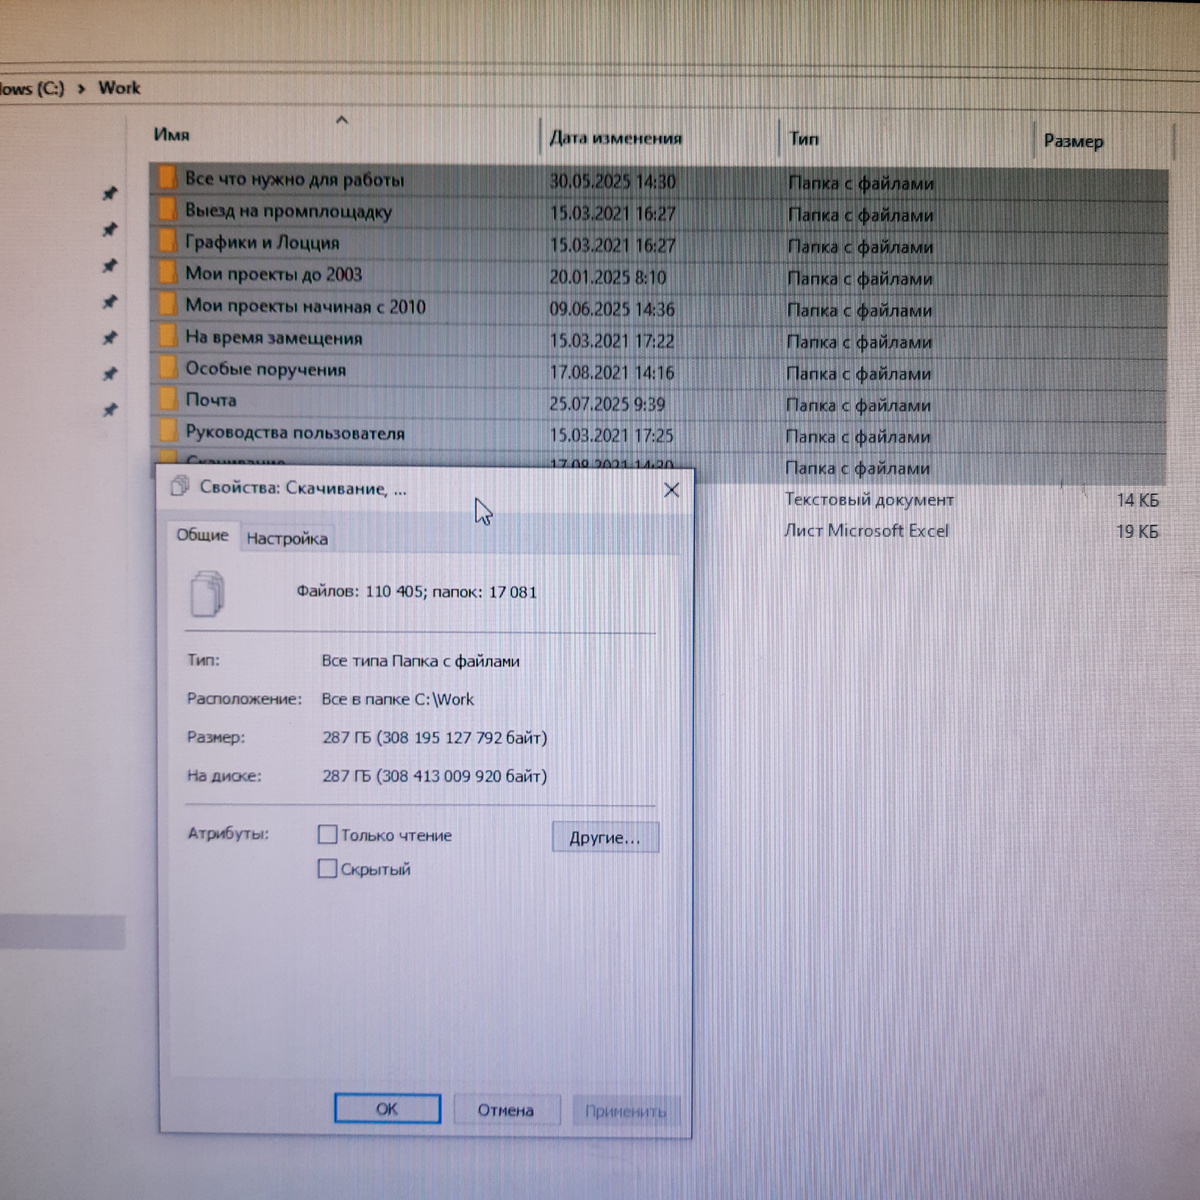Sort by the Тип column header

(x=804, y=138)
